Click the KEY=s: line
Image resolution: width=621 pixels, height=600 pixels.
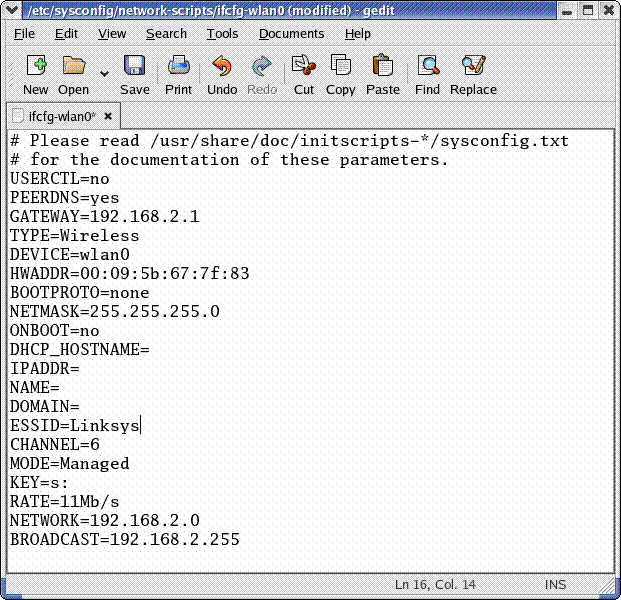pos(40,483)
